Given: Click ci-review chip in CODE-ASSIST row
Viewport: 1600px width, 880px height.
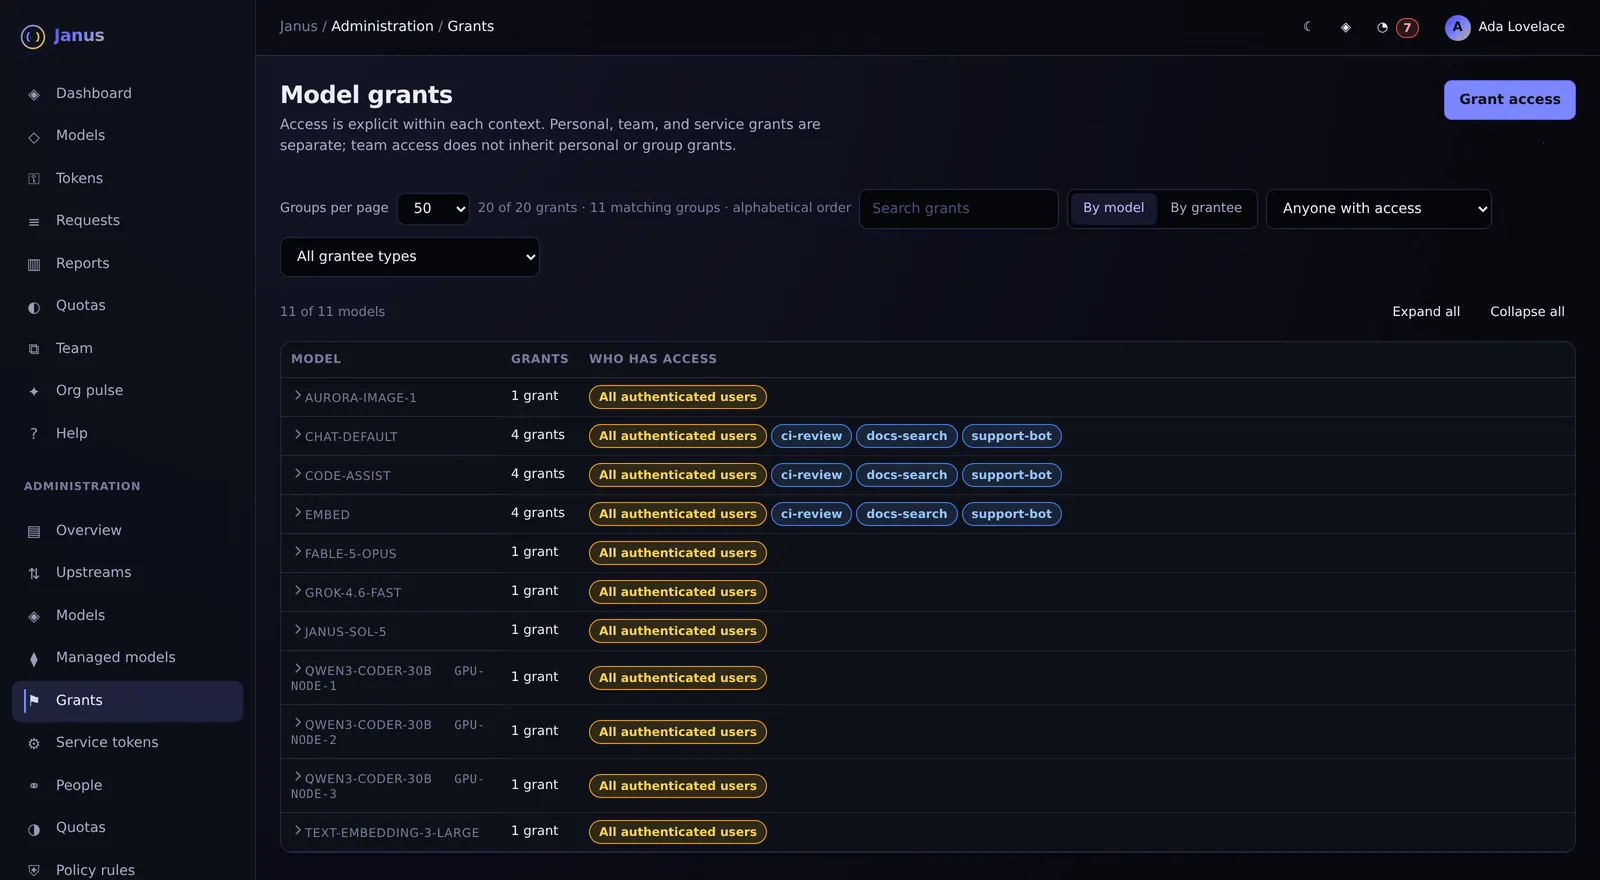Looking at the screenshot, I should (x=811, y=475).
